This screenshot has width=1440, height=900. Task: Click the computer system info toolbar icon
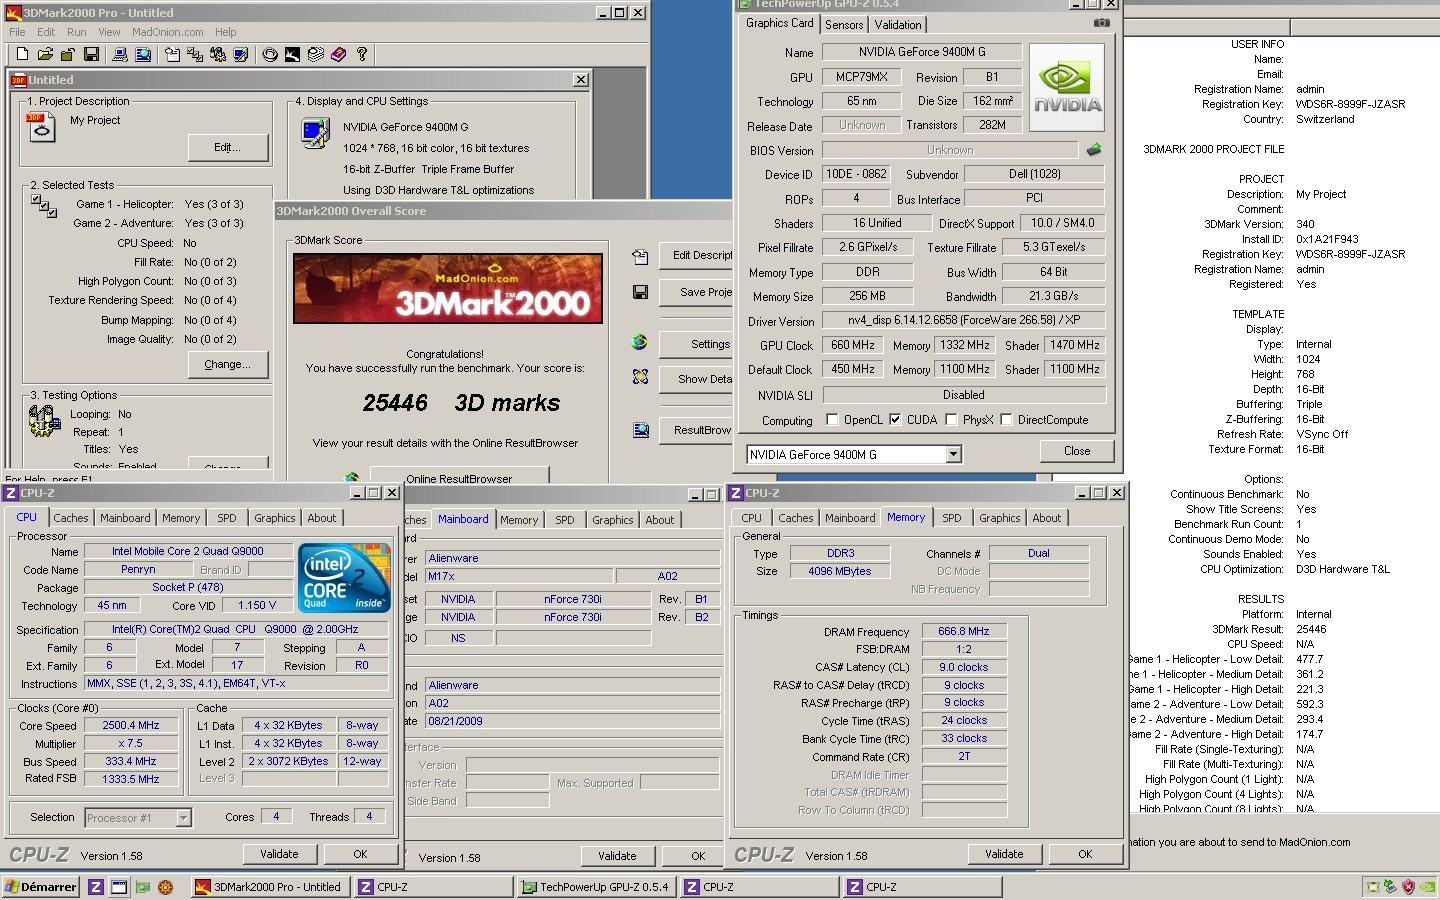(119, 54)
